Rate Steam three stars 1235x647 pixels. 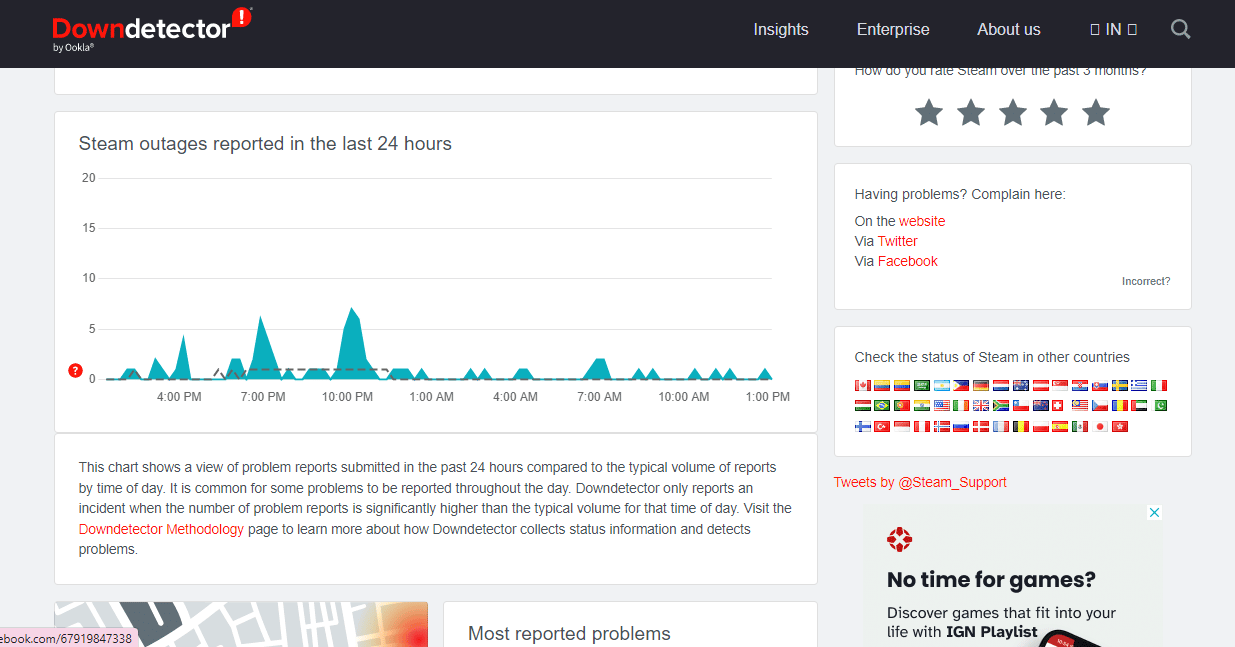pyautogui.click(x=1013, y=112)
